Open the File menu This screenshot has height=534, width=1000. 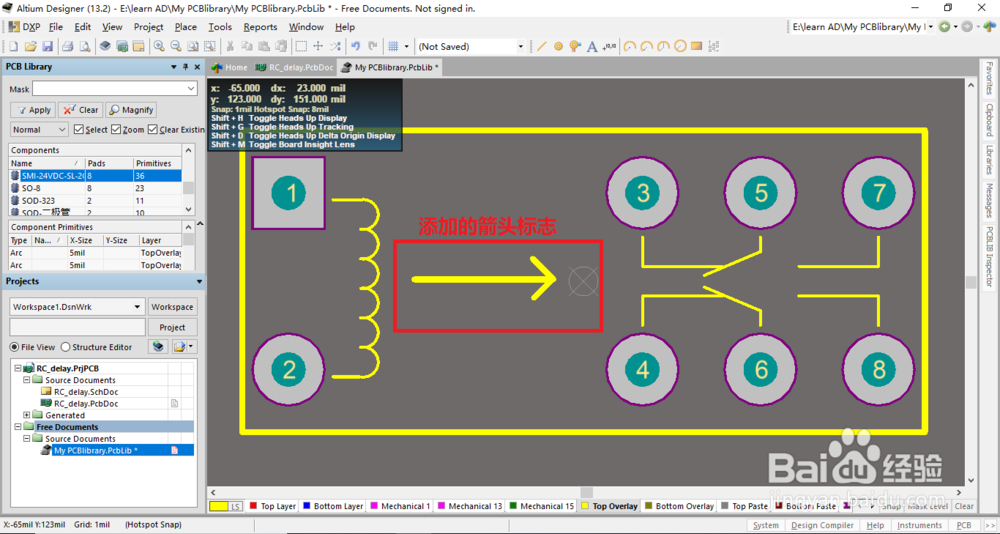click(x=56, y=27)
